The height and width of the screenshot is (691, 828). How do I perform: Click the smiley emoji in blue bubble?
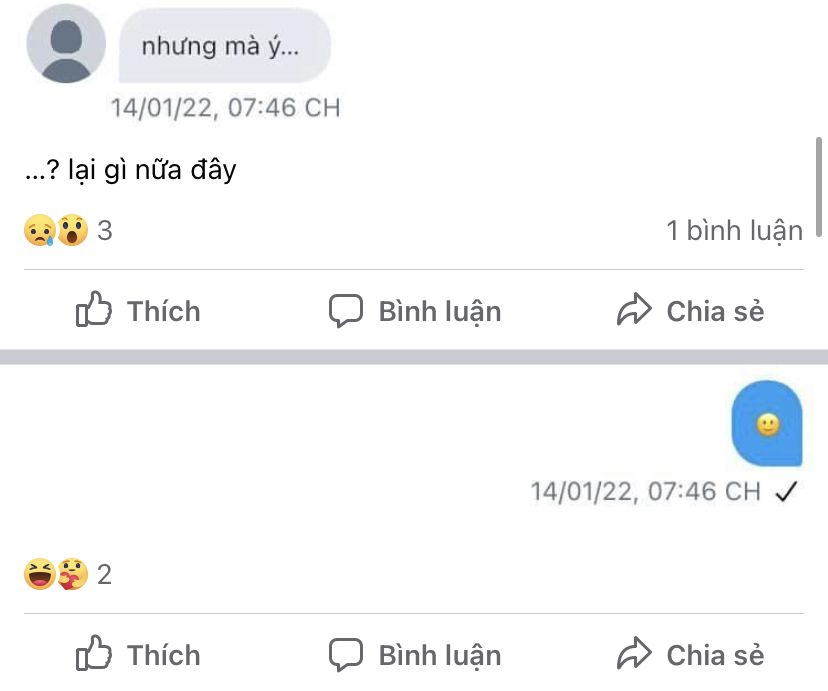(x=767, y=426)
